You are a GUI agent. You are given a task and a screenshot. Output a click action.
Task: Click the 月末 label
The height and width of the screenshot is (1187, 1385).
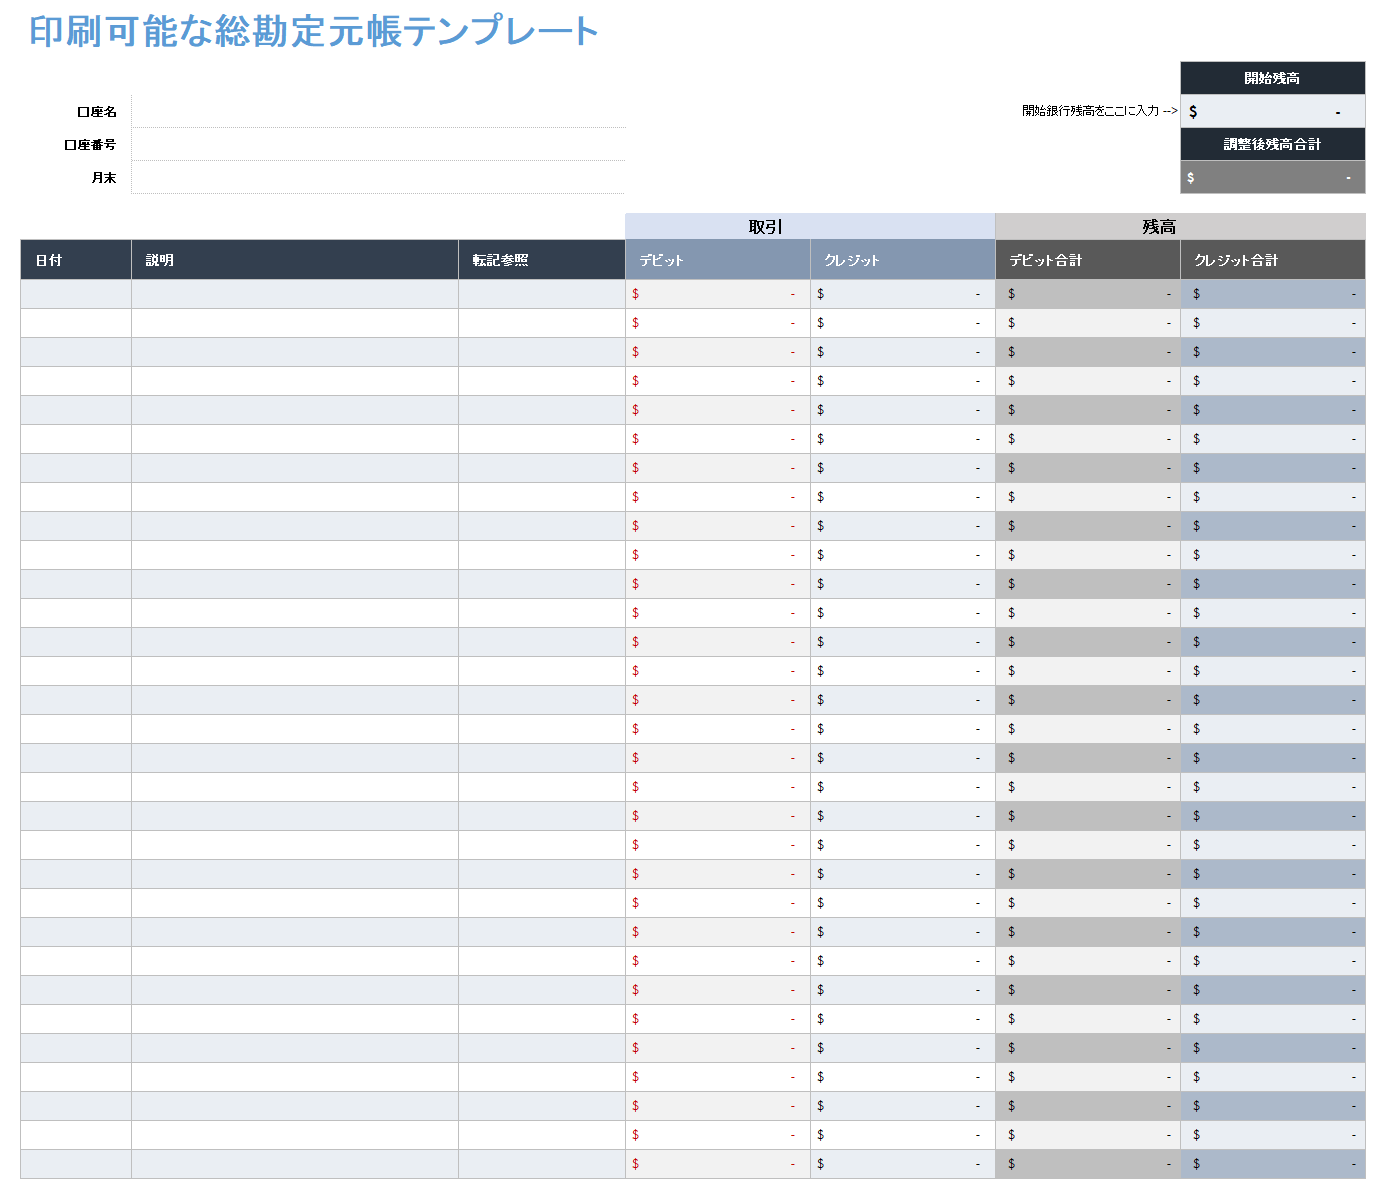(x=104, y=178)
